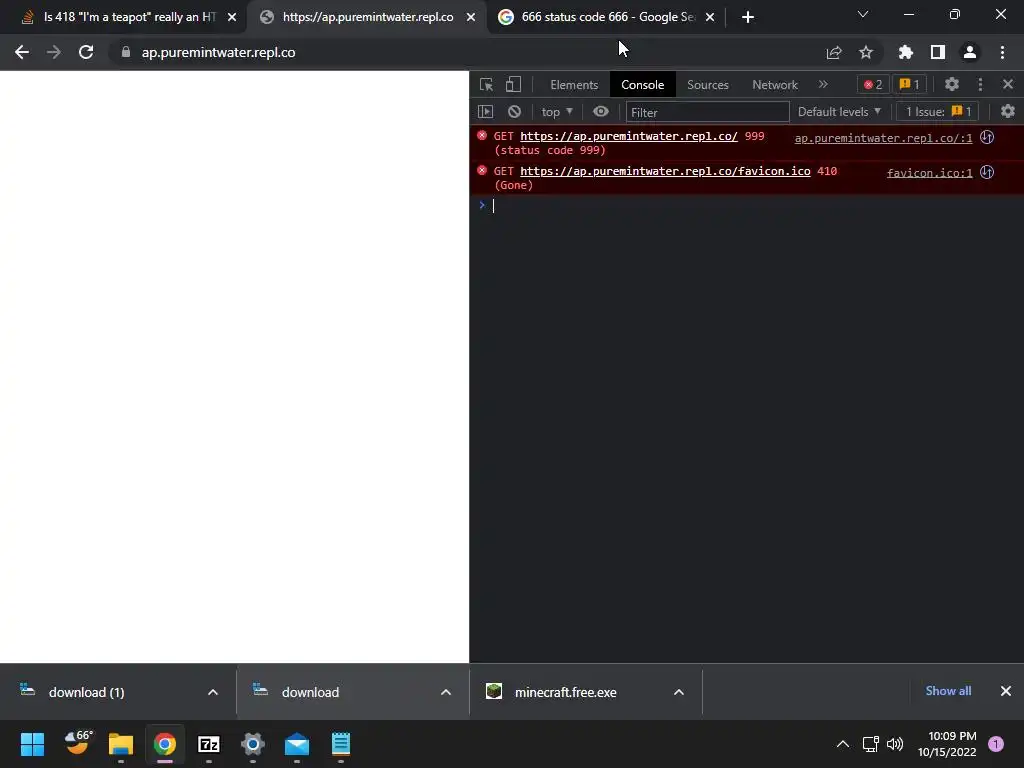
Task: Click the 1 Issue button
Action: [938, 112]
